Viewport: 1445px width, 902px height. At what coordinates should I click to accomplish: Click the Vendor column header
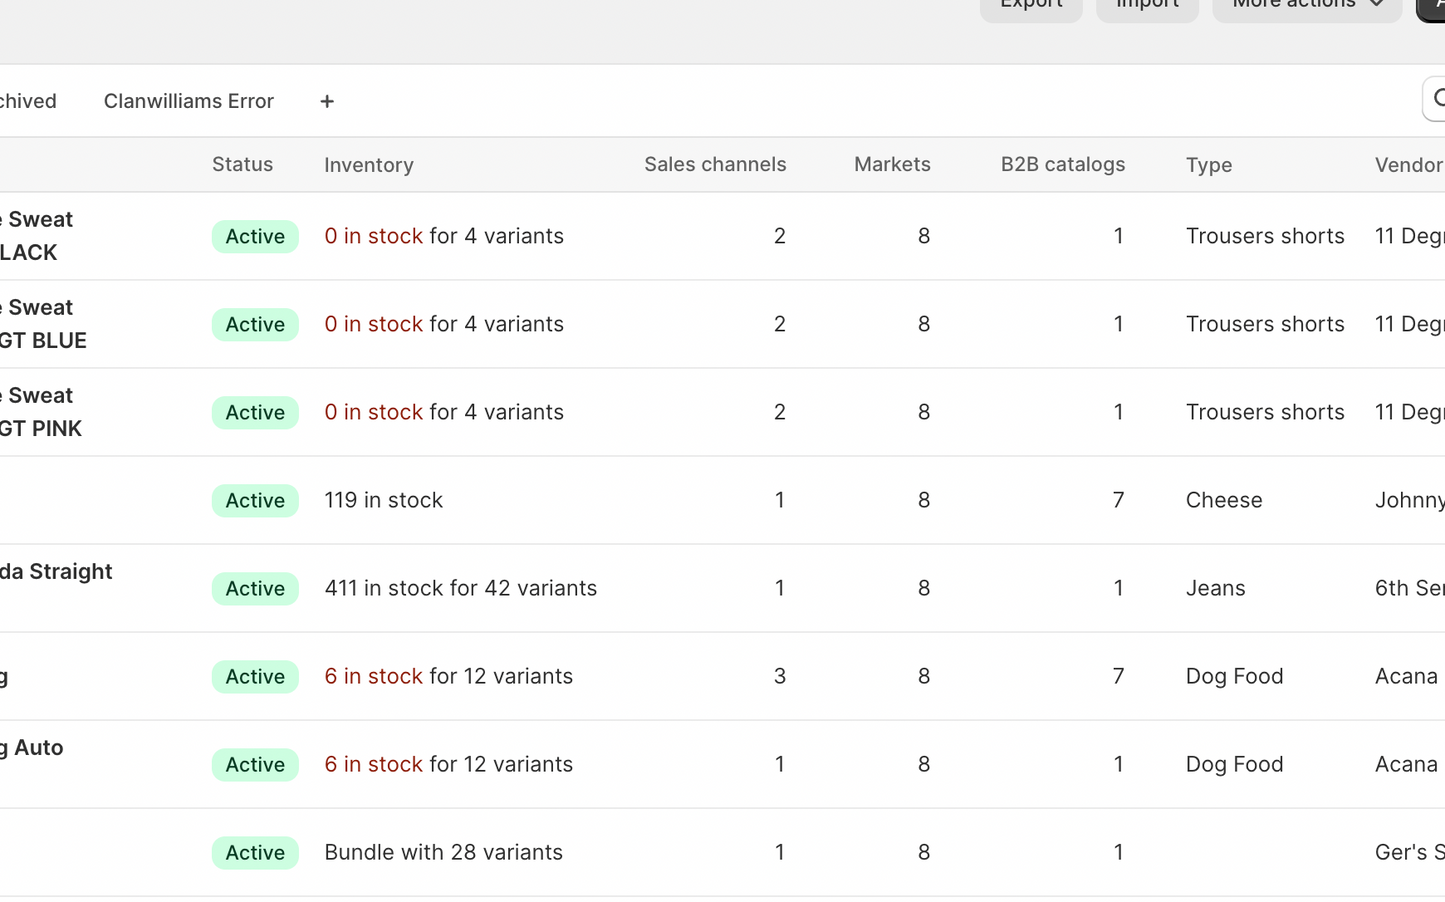[x=1409, y=165]
